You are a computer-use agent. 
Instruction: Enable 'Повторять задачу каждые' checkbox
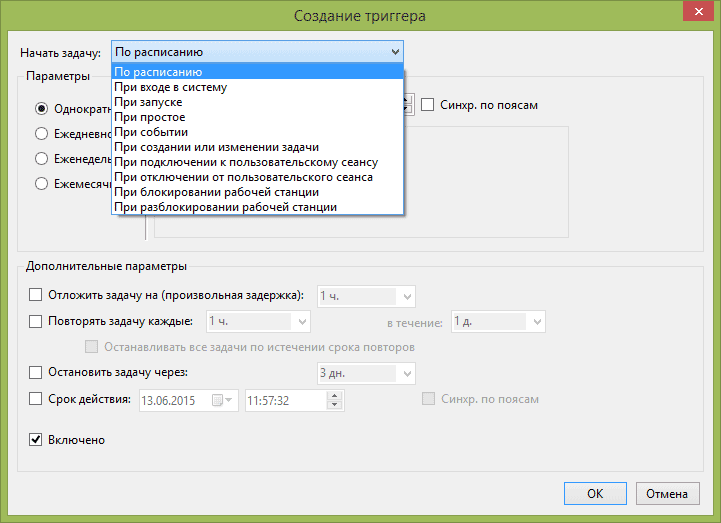[x=35, y=321]
